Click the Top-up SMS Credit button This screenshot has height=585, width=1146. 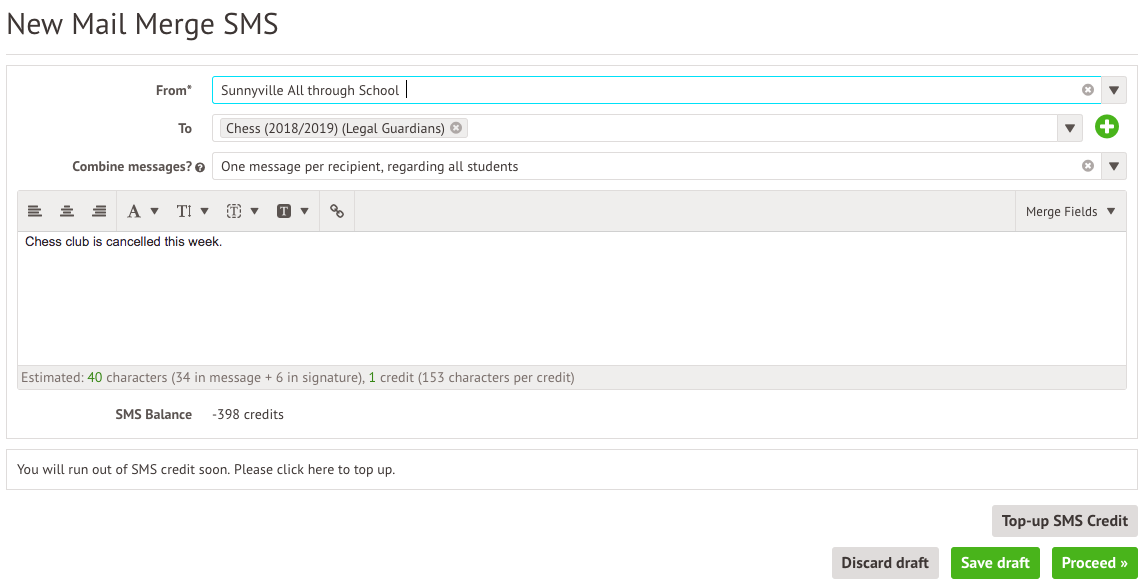pos(1065,521)
